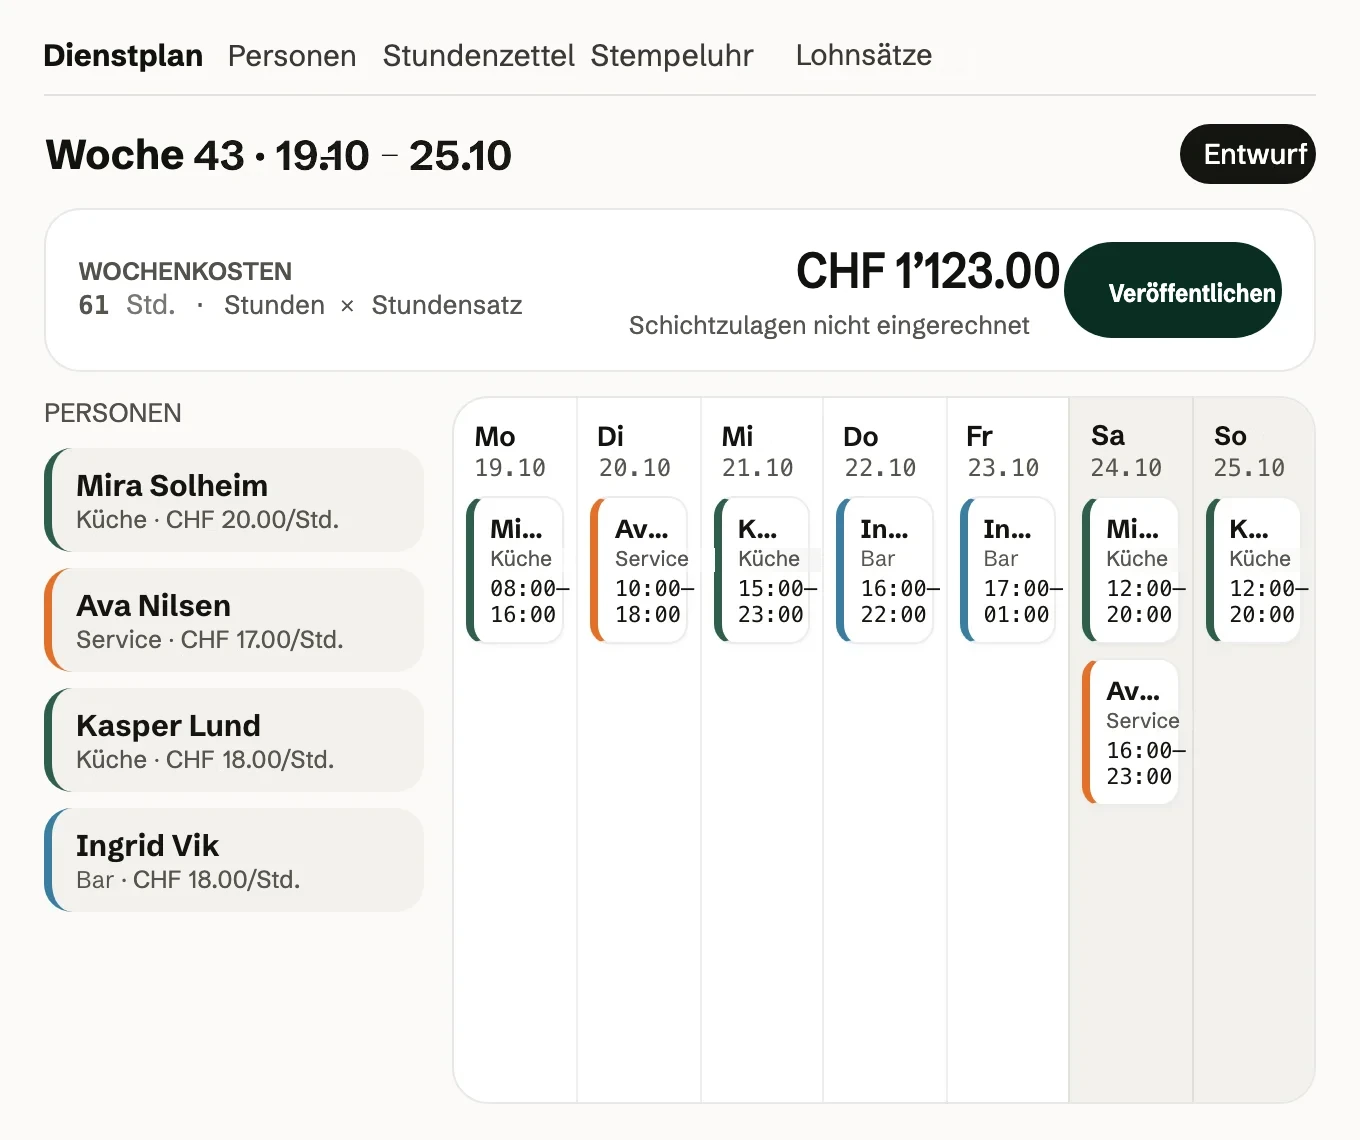Viewport: 1360px width, 1140px height.
Task: Select the Stempeluhr tab
Action: click(x=672, y=55)
